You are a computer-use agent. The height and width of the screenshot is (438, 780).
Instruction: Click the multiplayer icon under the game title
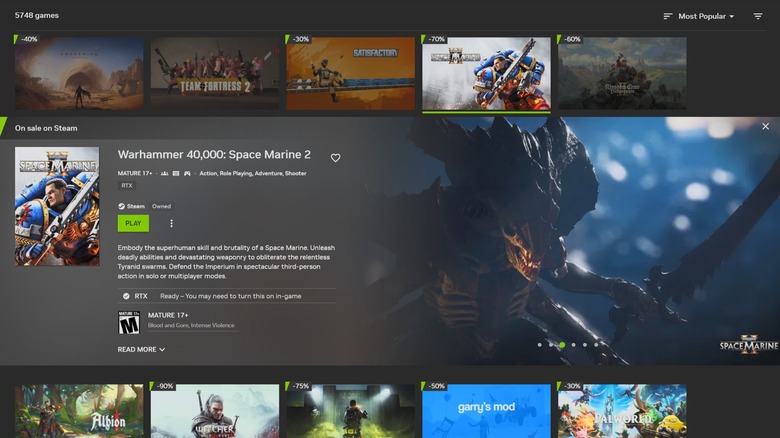pyautogui.click(x=165, y=173)
